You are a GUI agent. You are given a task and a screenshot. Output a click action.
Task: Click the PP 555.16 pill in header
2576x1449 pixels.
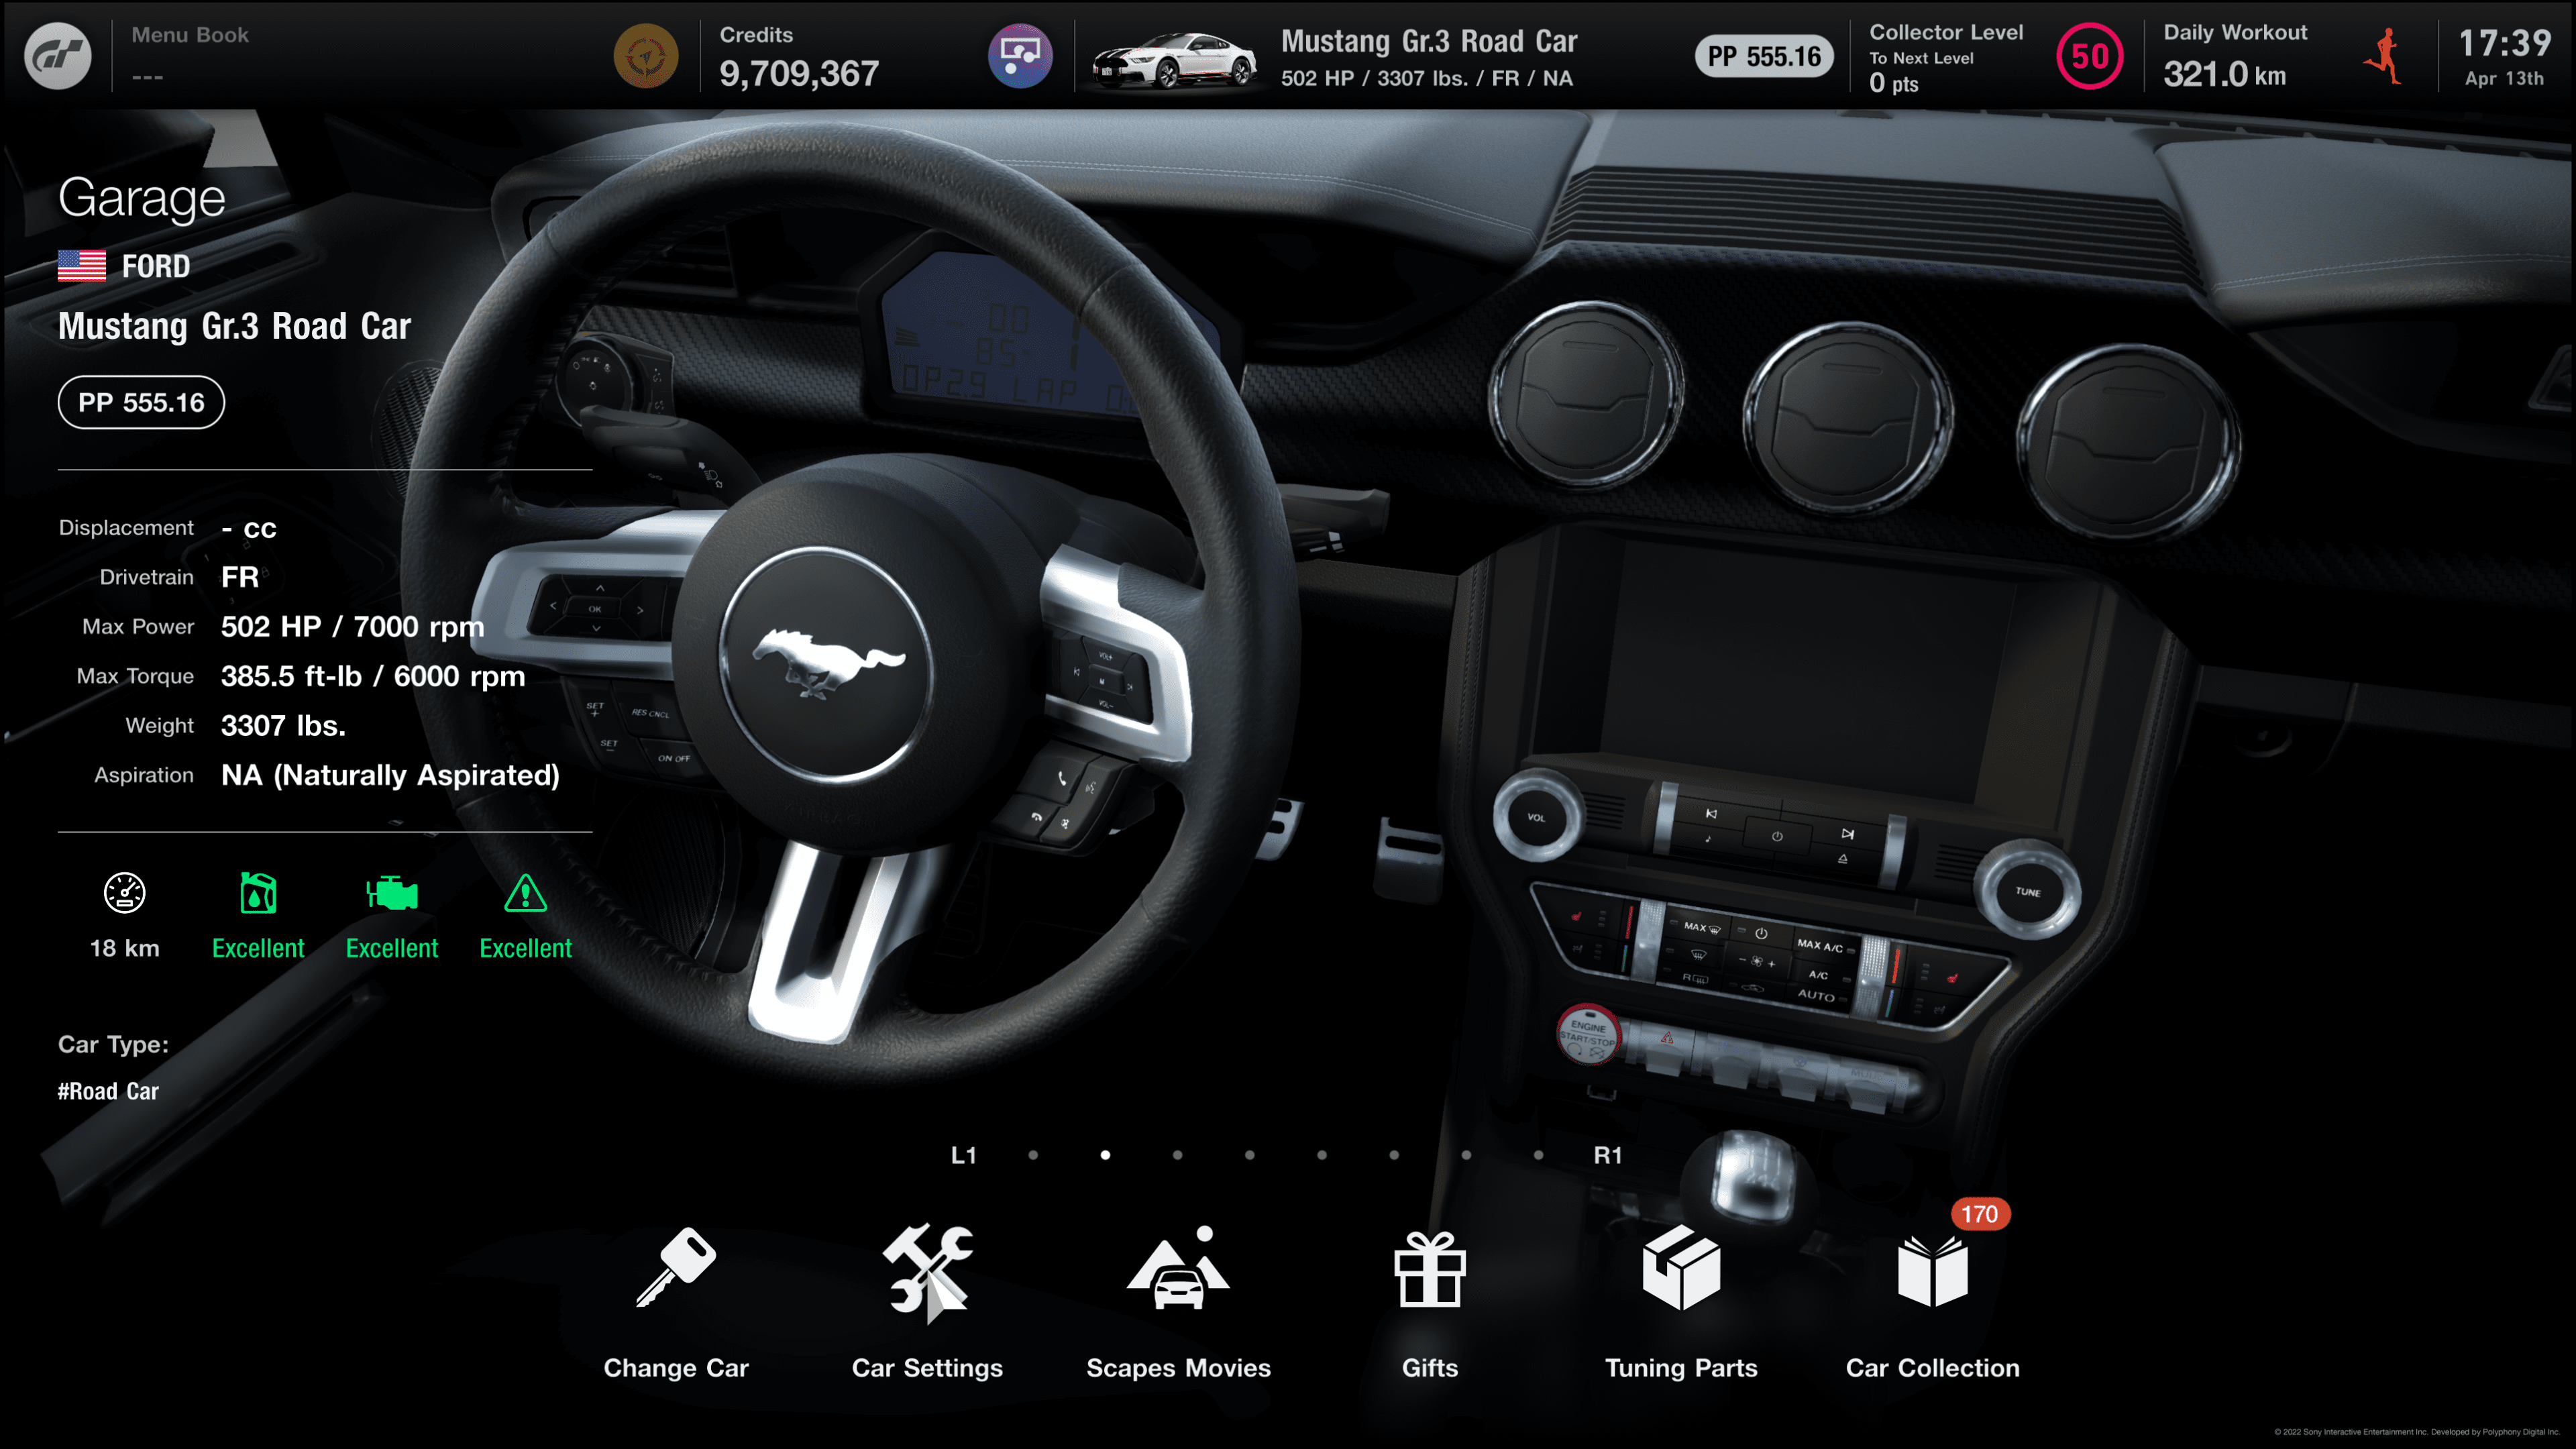point(1764,56)
